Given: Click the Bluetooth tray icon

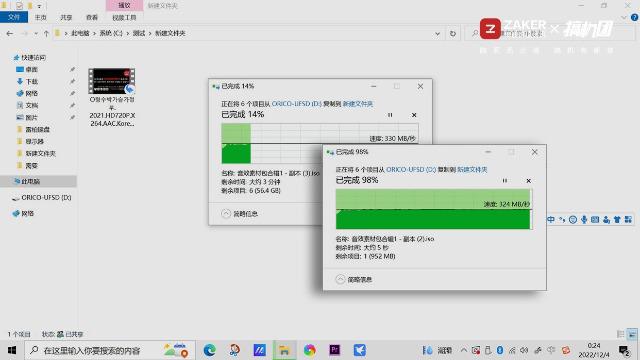Looking at the screenshot, I should [x=500, y=350].
